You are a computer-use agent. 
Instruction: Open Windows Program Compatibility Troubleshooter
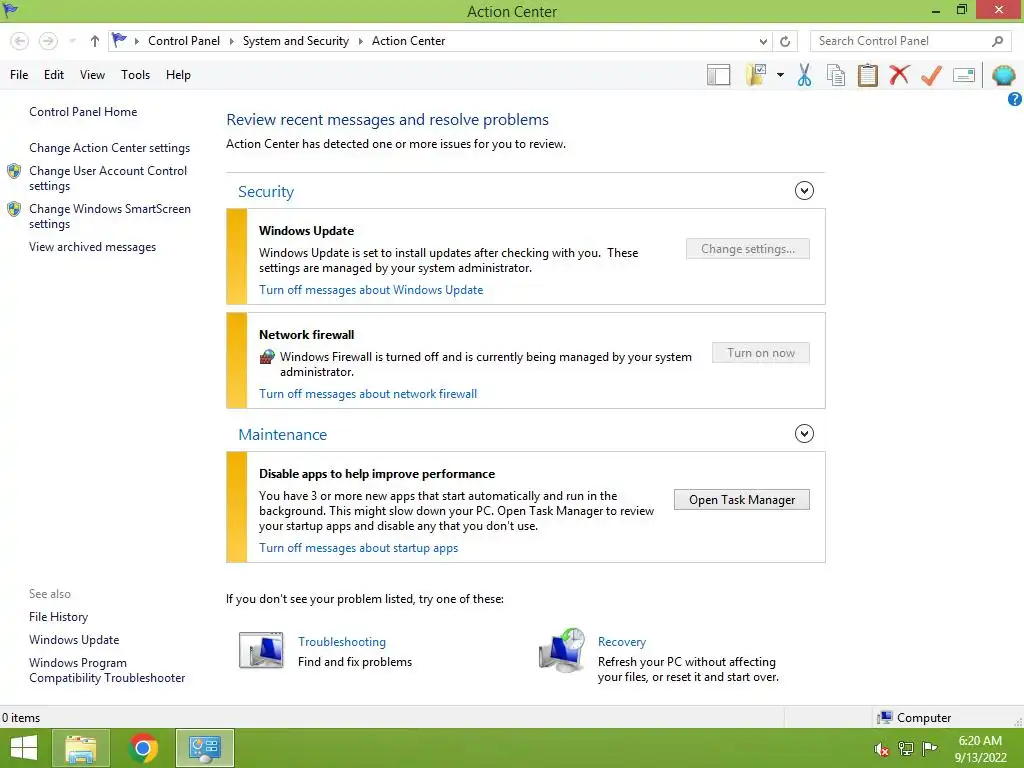pyautogui.click(x=107, y=670)
